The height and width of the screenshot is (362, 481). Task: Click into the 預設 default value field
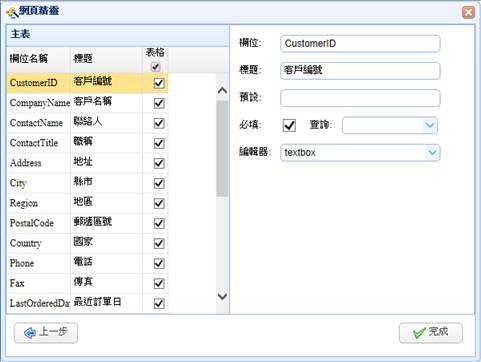coord(360,98)
